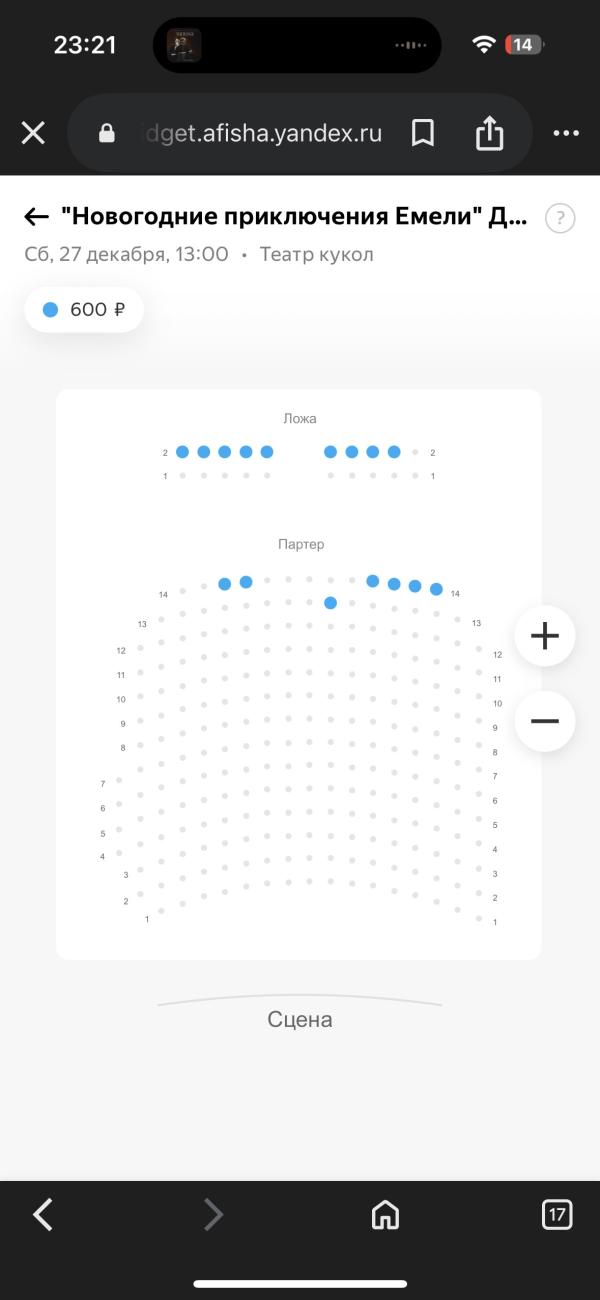Navigate back with bottom browser chevron

tap(43, 1215)
